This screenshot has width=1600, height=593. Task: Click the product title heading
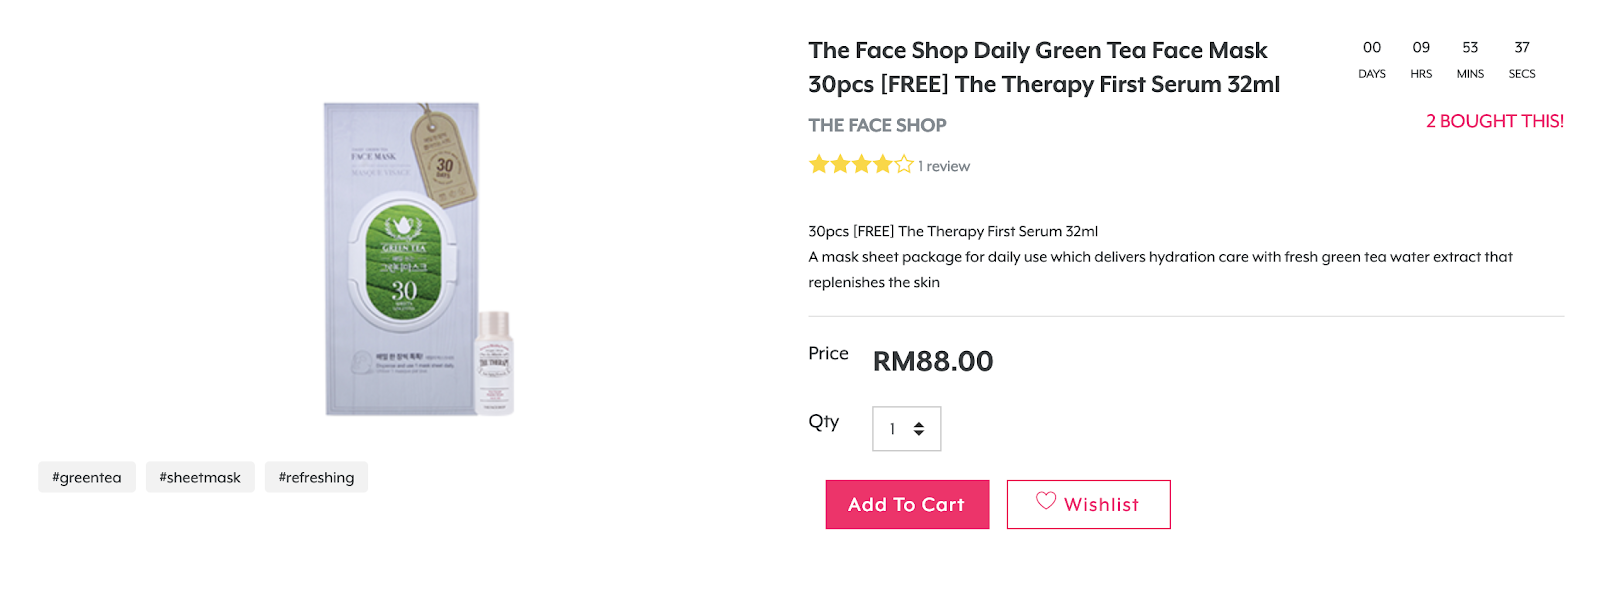(x=1044, y=67)
